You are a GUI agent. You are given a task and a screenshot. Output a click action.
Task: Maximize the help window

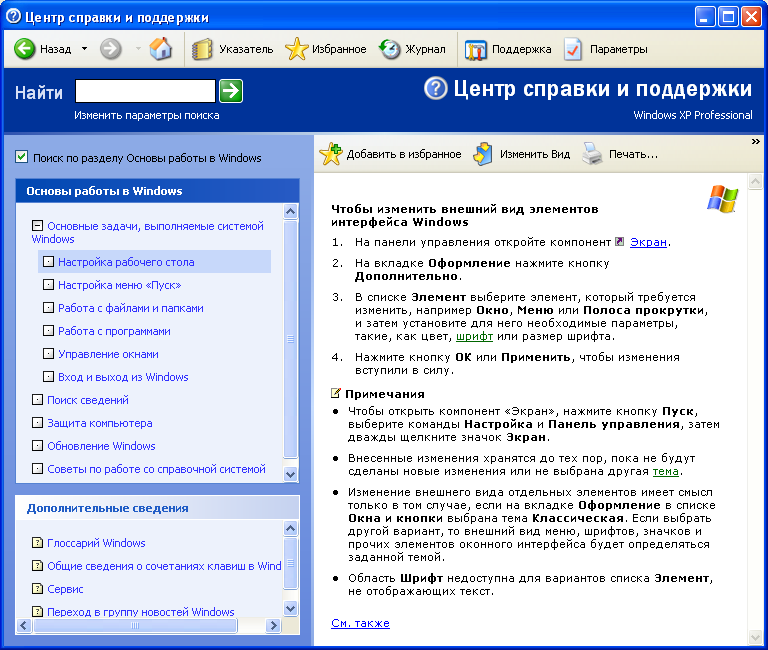coord(728,17)
